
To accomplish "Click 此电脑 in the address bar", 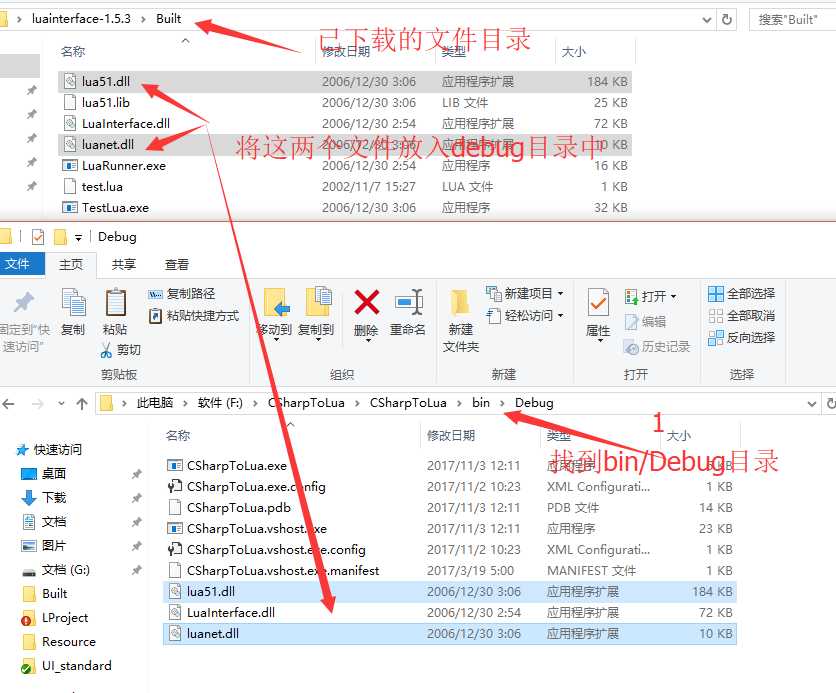I will point(155,402).
